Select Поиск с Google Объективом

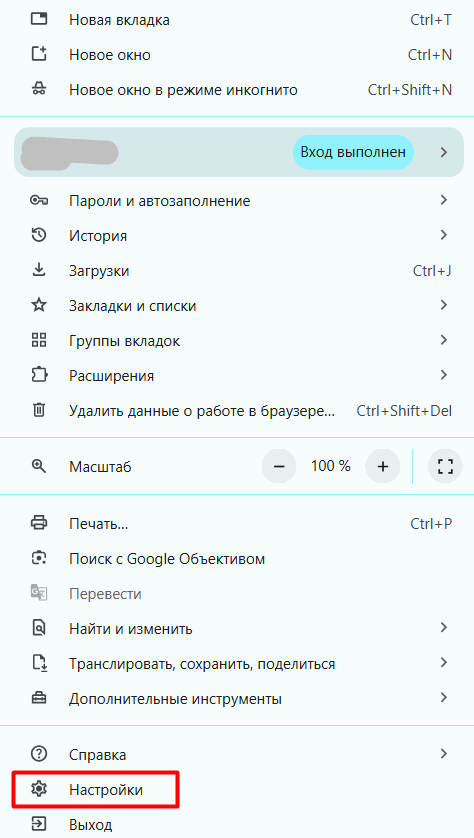point(237,559)
